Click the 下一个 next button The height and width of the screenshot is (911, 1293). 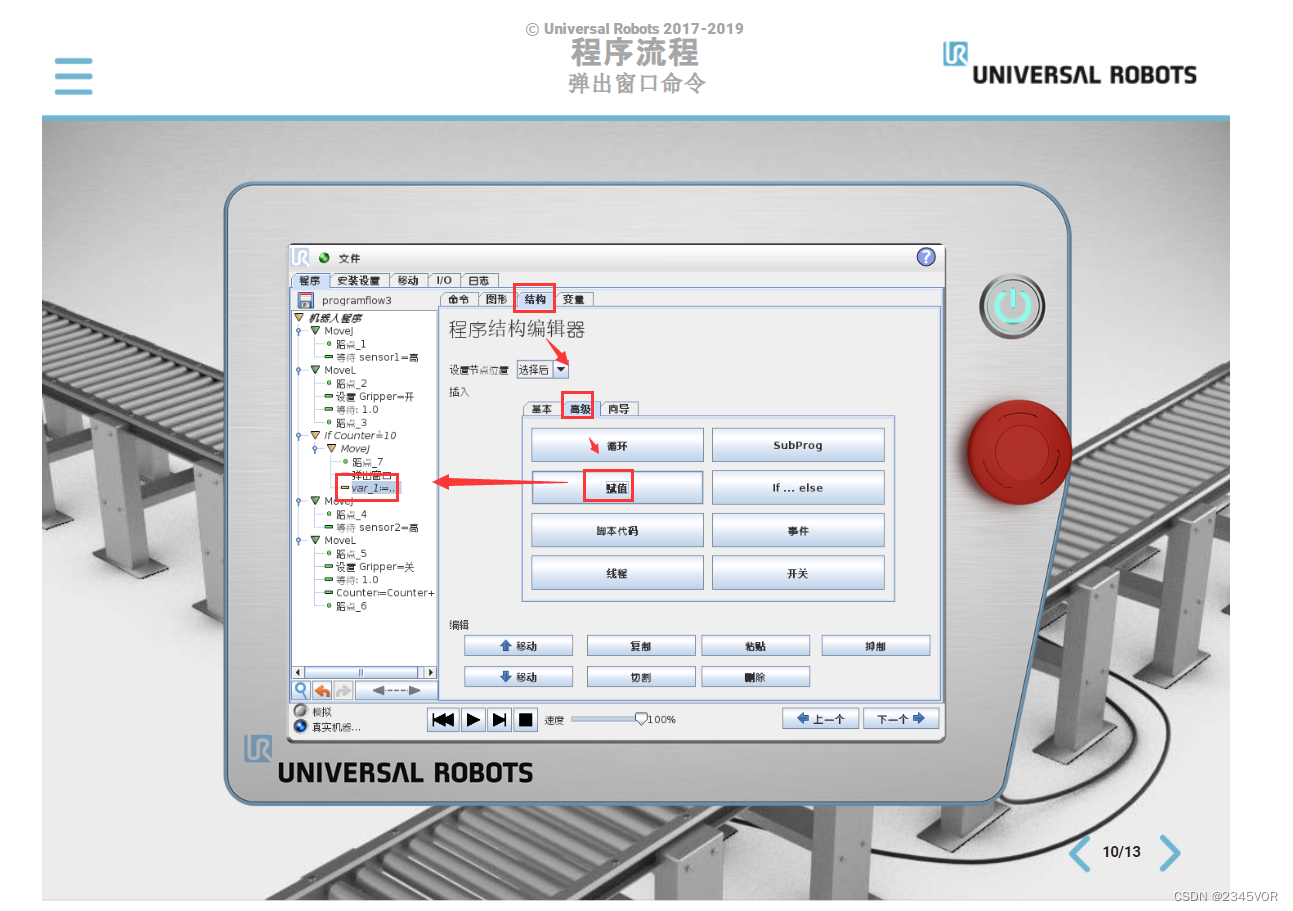coord(901,718)
